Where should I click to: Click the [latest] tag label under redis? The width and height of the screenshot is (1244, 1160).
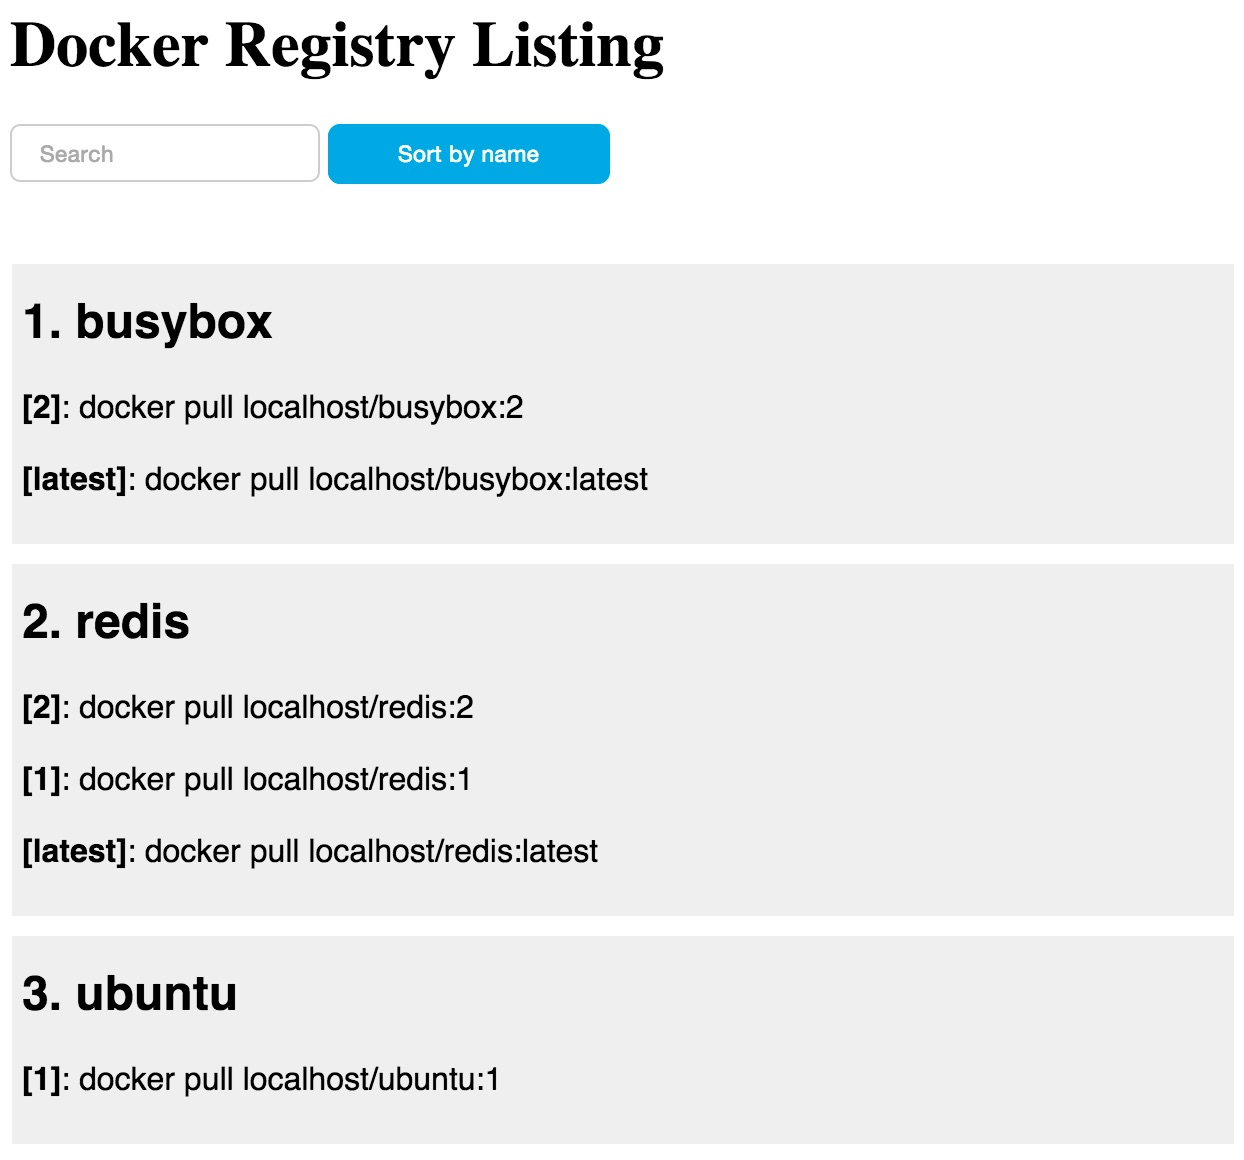[x=74, y=852]
